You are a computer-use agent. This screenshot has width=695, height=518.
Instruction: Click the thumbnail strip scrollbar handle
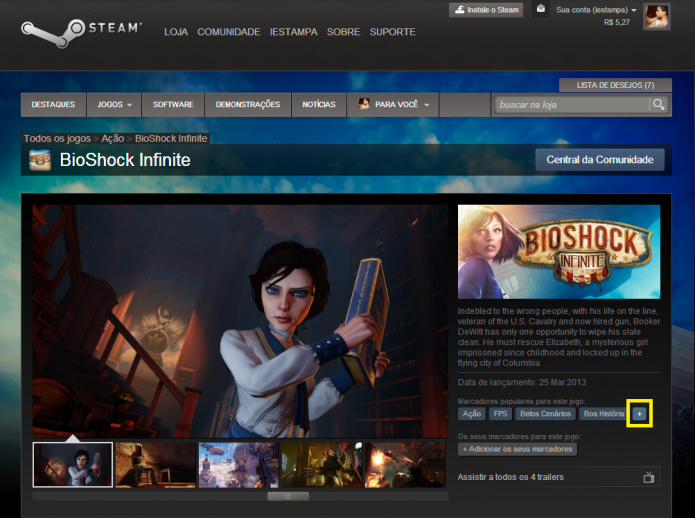(288, 496)
